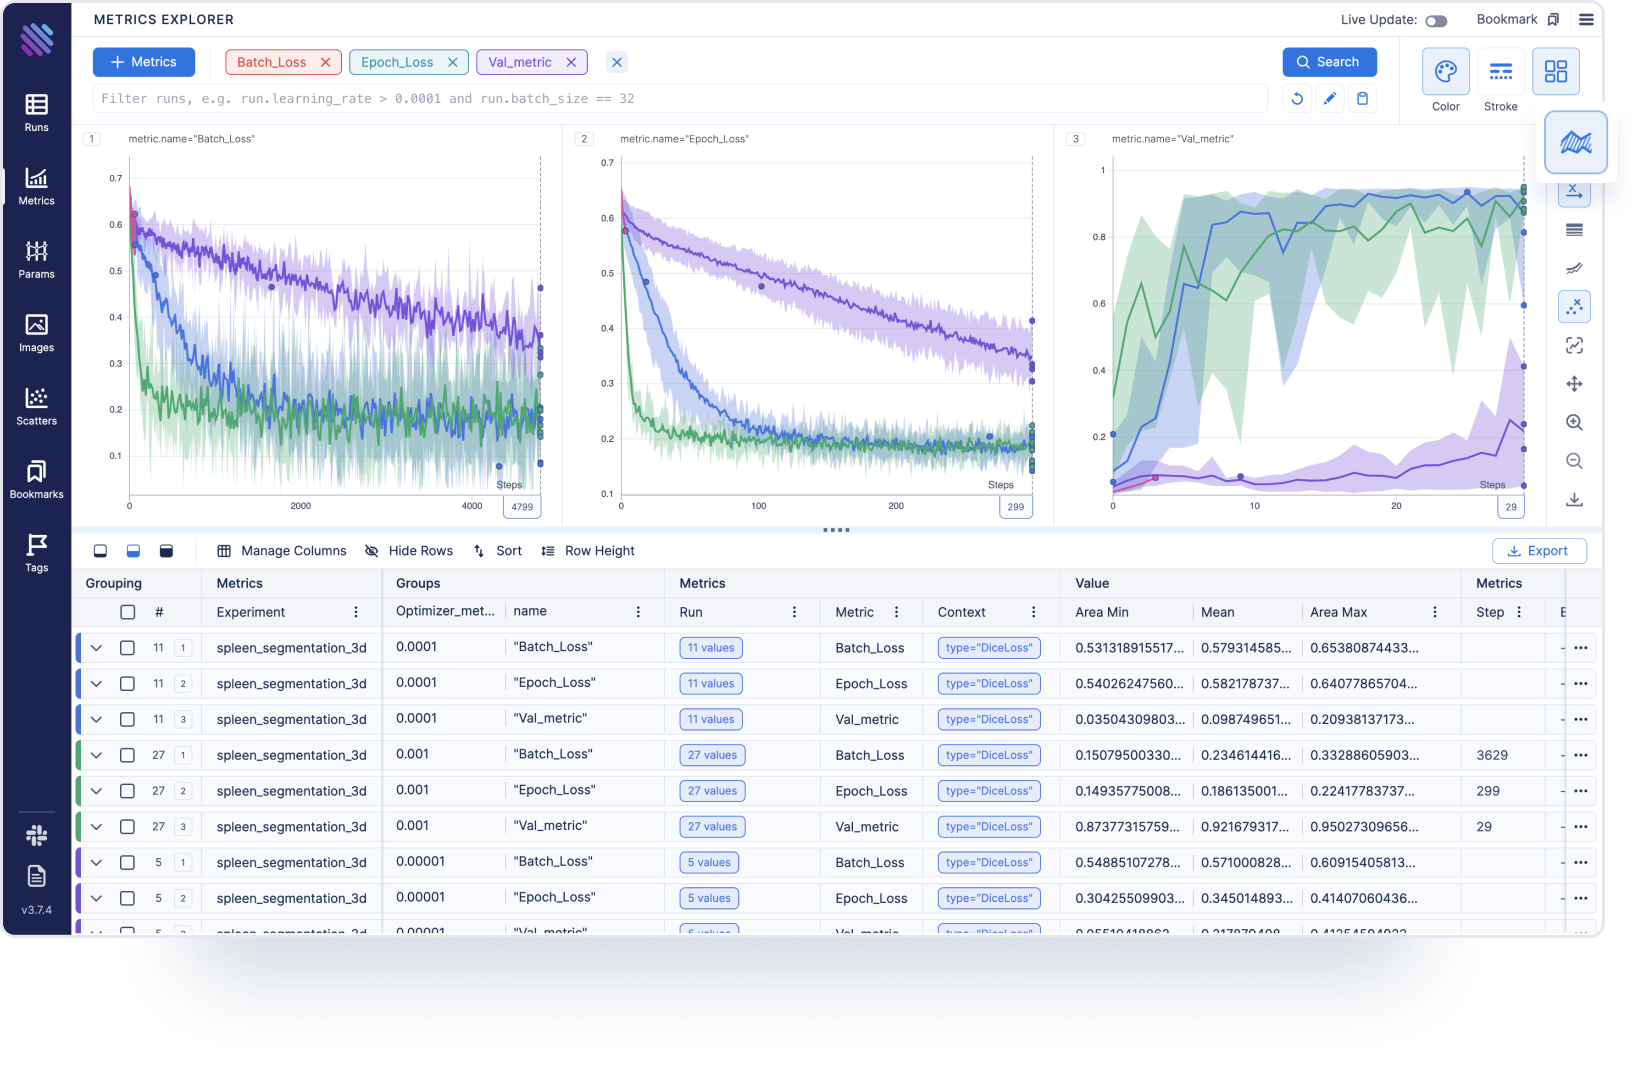Click the Export button

click(x=1538, y=551)
